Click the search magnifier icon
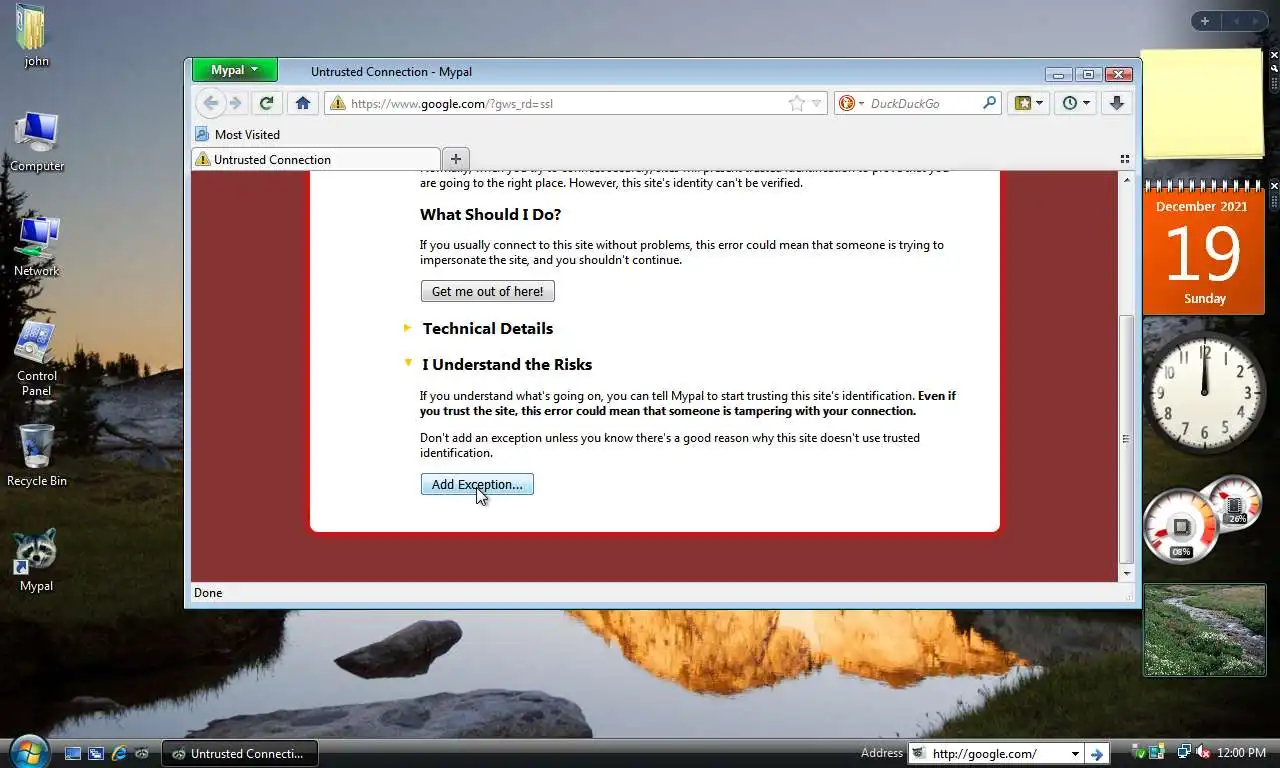The image size is (1280, 768). pos(989,103)
